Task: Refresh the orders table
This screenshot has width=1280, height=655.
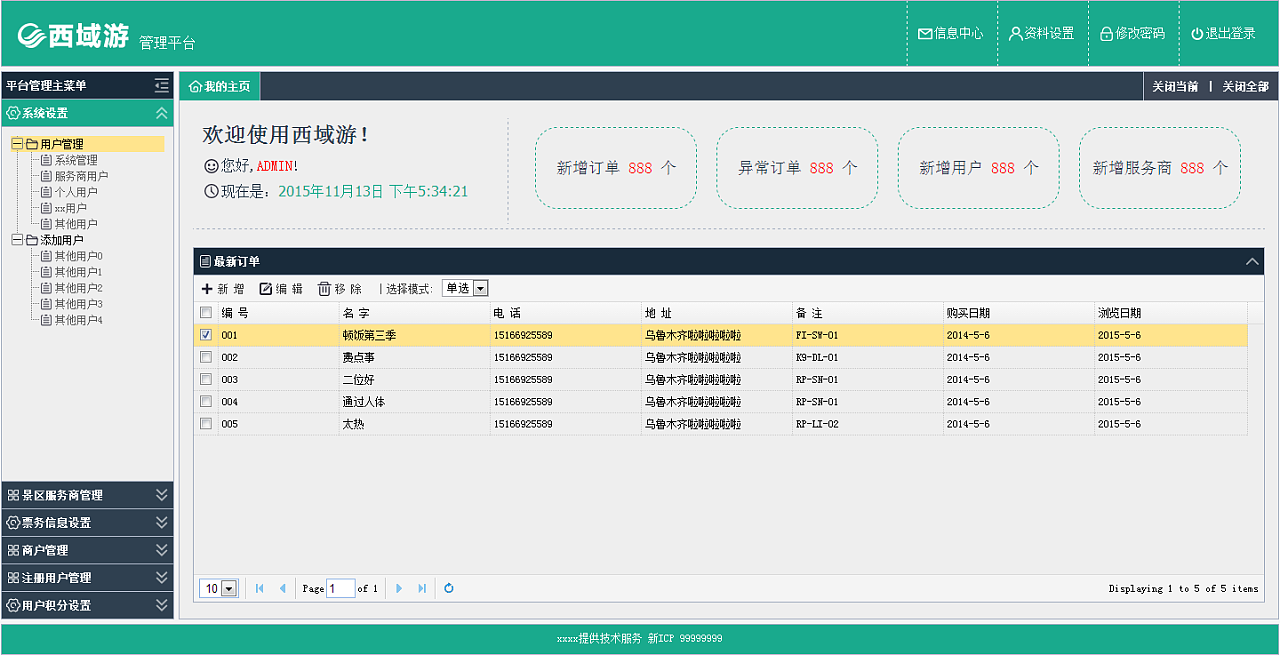Action: click(x=449, y=589)
